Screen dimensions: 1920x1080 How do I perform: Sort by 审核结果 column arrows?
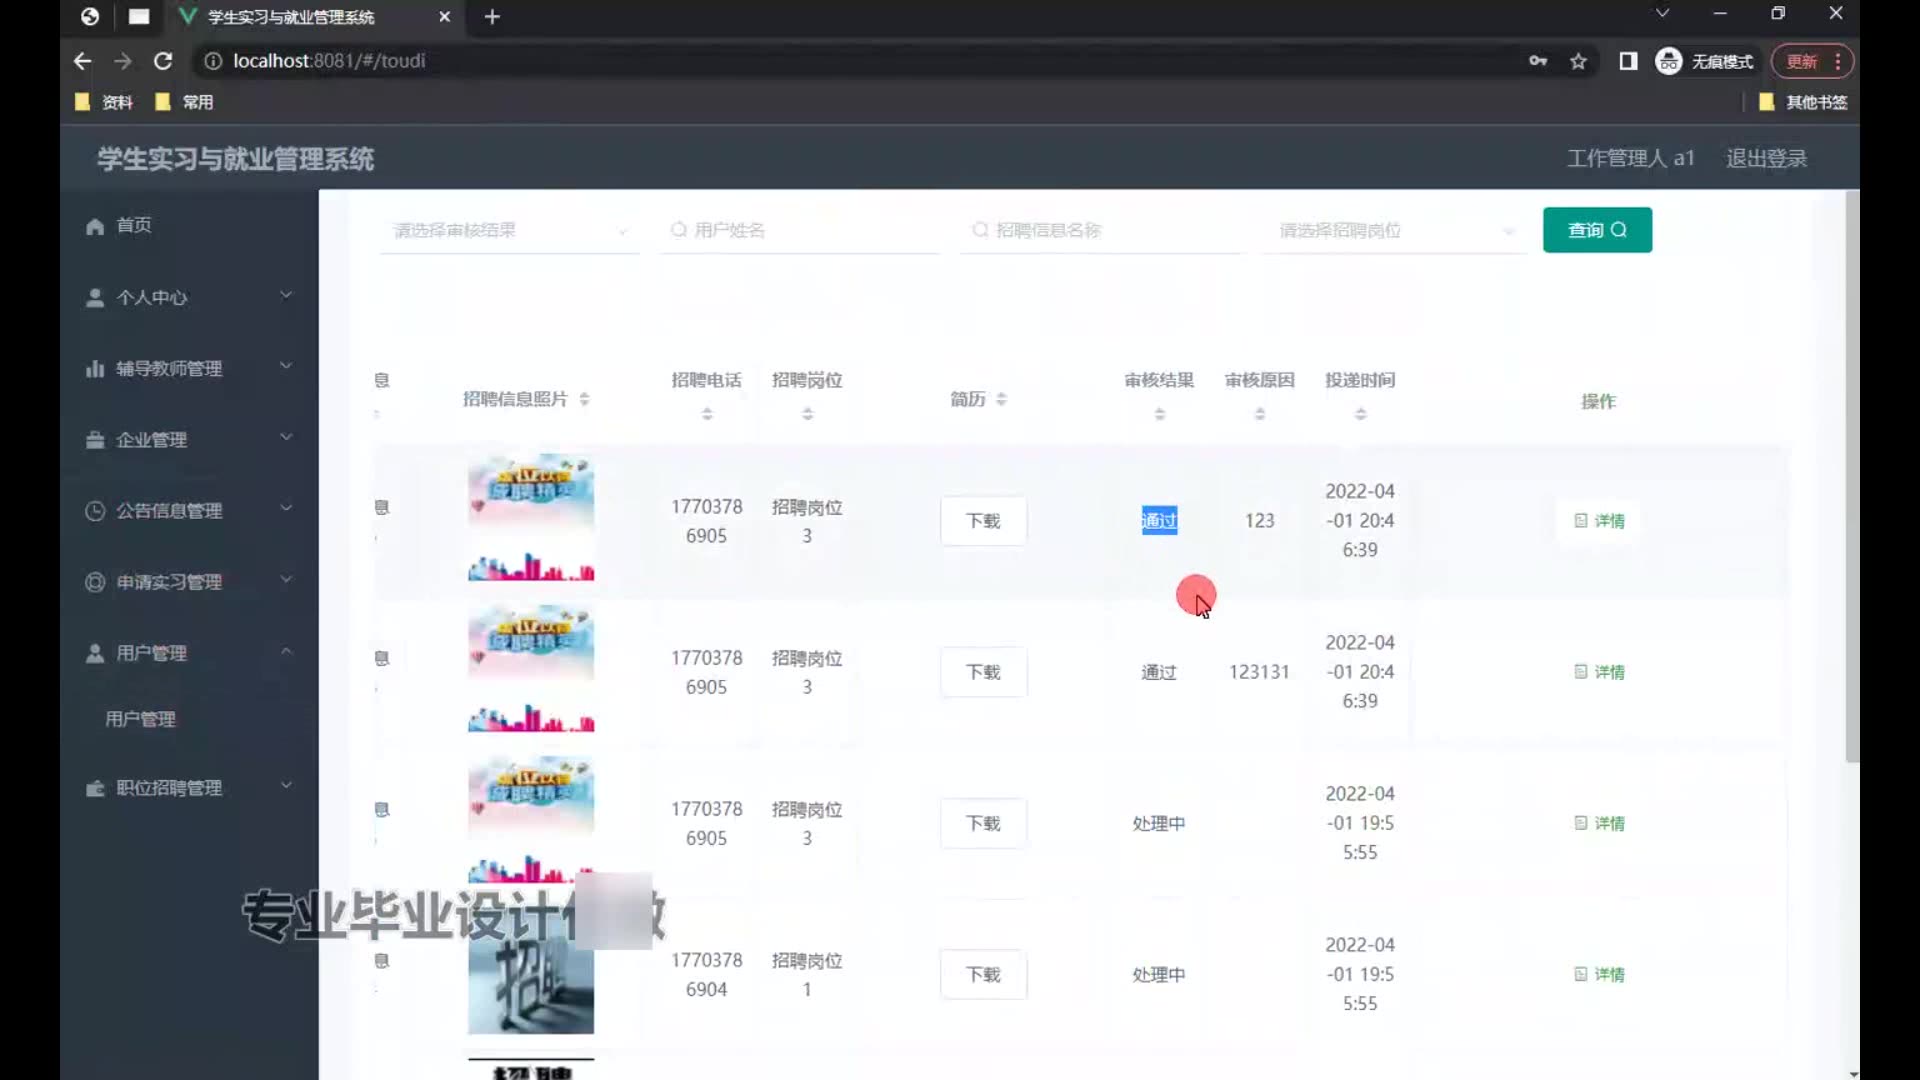click(x=1159, y=413)
